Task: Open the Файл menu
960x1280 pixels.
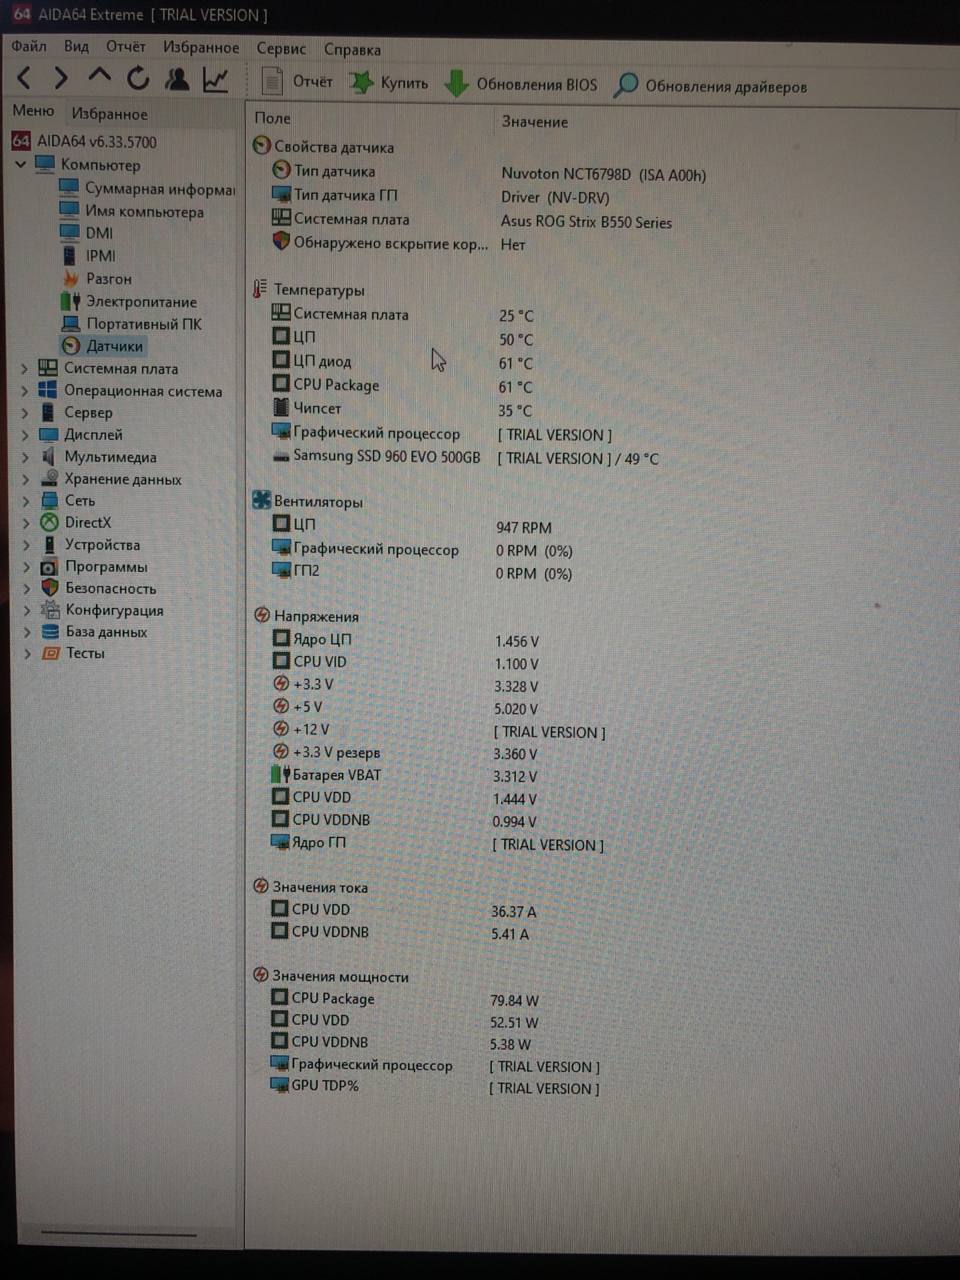Action: 29,46
